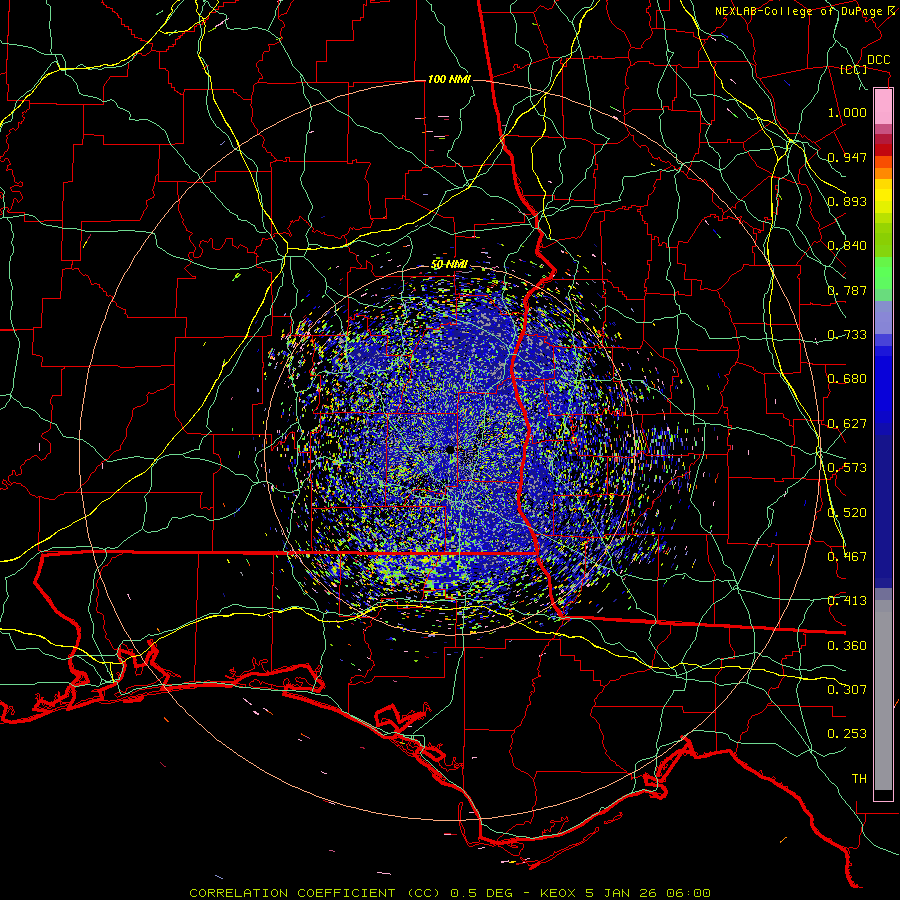Click the "[CC]" units label above colorbar
Screen dimensions: 900x900
[854, 69]
